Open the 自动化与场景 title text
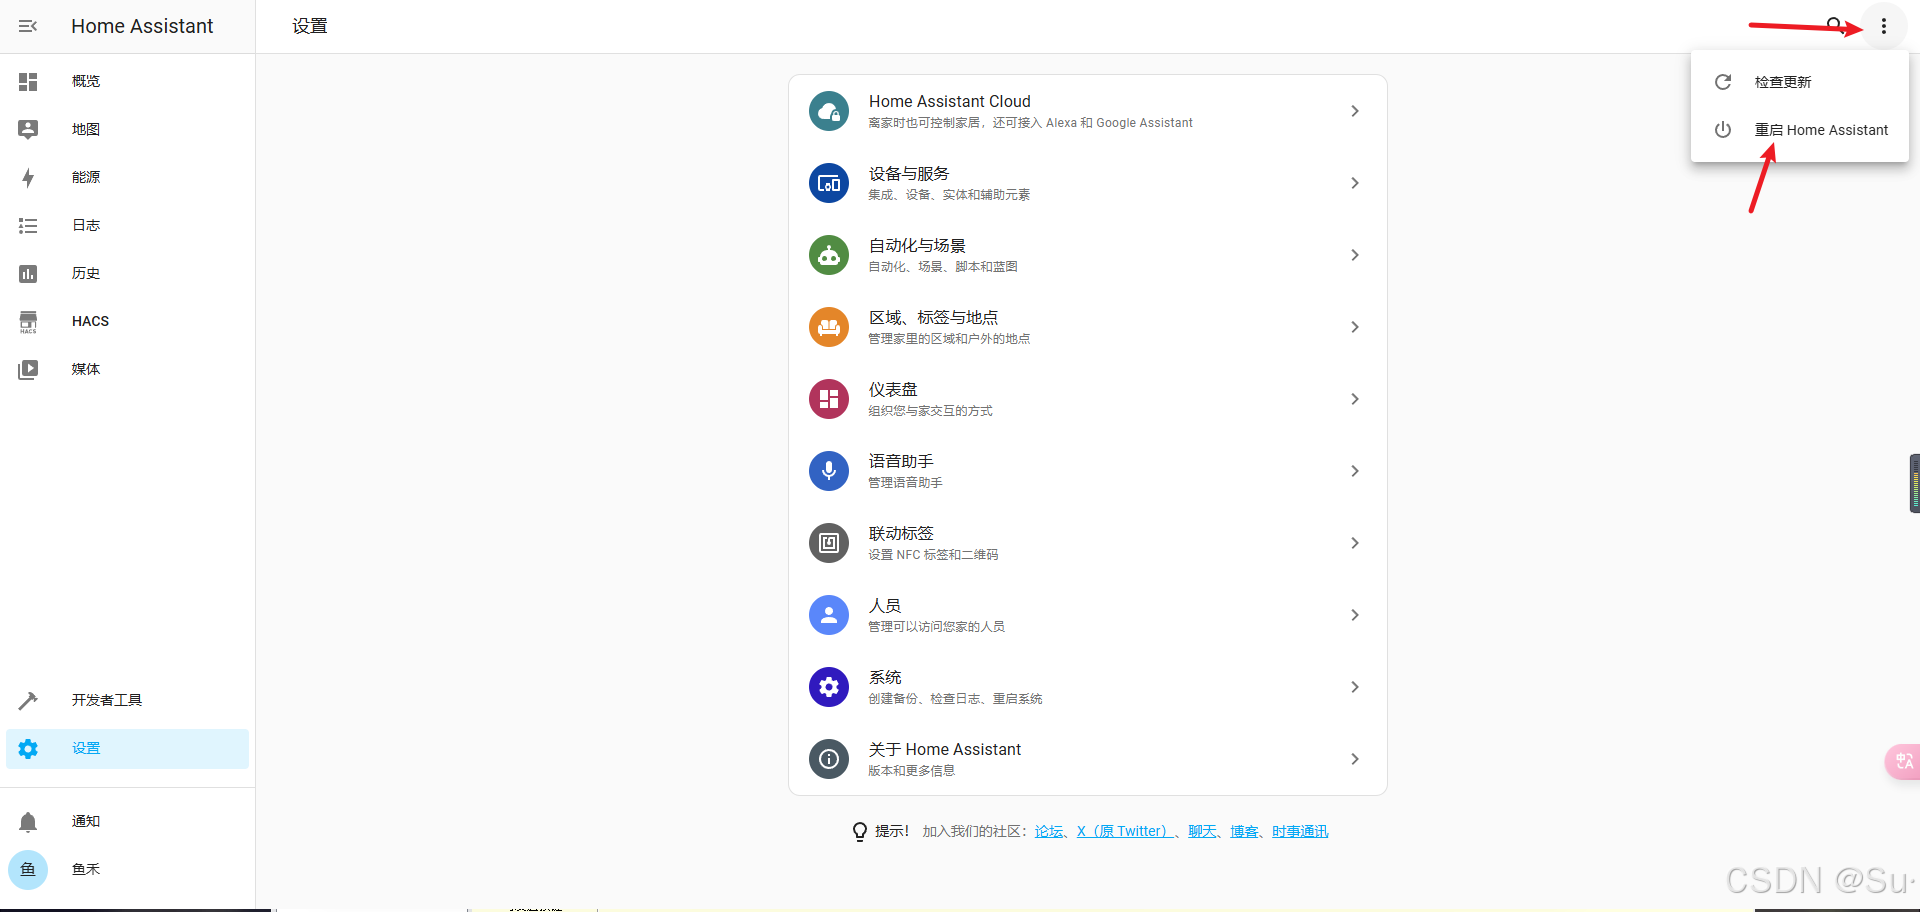Image resolution: width=1920 pixels, height=912 pixels. [x=917, y=246]
